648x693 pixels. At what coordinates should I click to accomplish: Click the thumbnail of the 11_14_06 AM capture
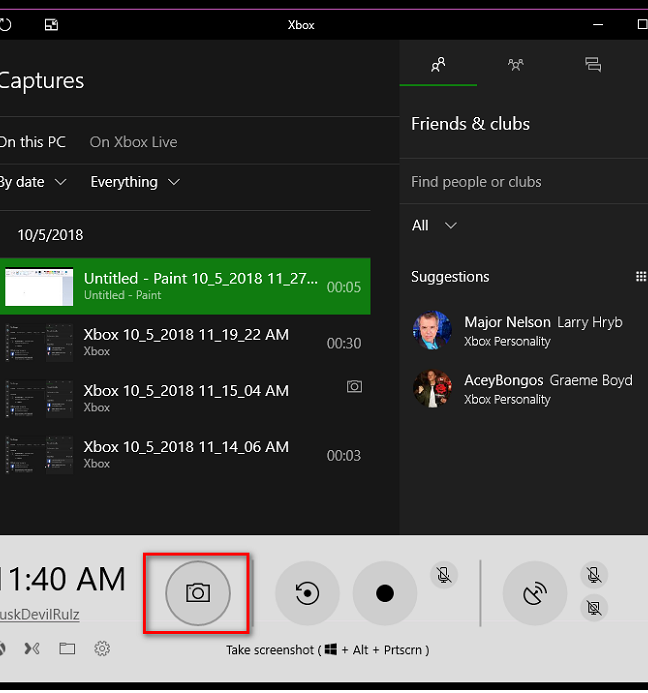[39, 455]
